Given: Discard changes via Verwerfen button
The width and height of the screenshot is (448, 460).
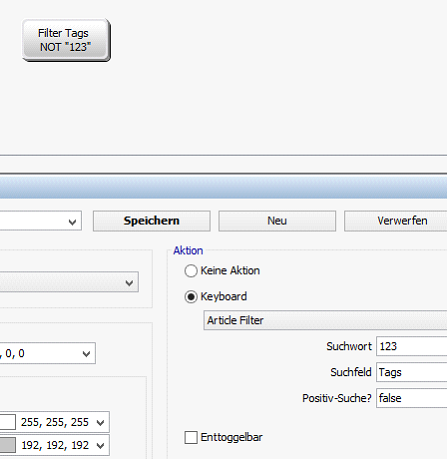Looking at the screenshot, I should [396, 221].
